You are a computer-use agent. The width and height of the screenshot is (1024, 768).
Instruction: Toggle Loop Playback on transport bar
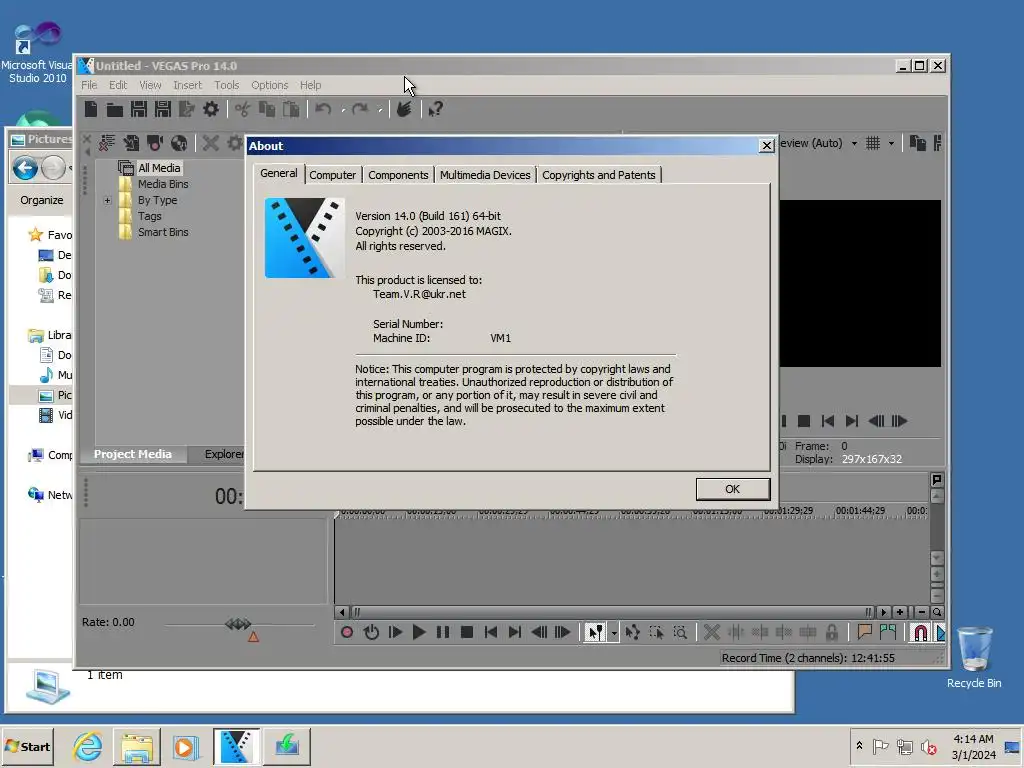point(371,632)
